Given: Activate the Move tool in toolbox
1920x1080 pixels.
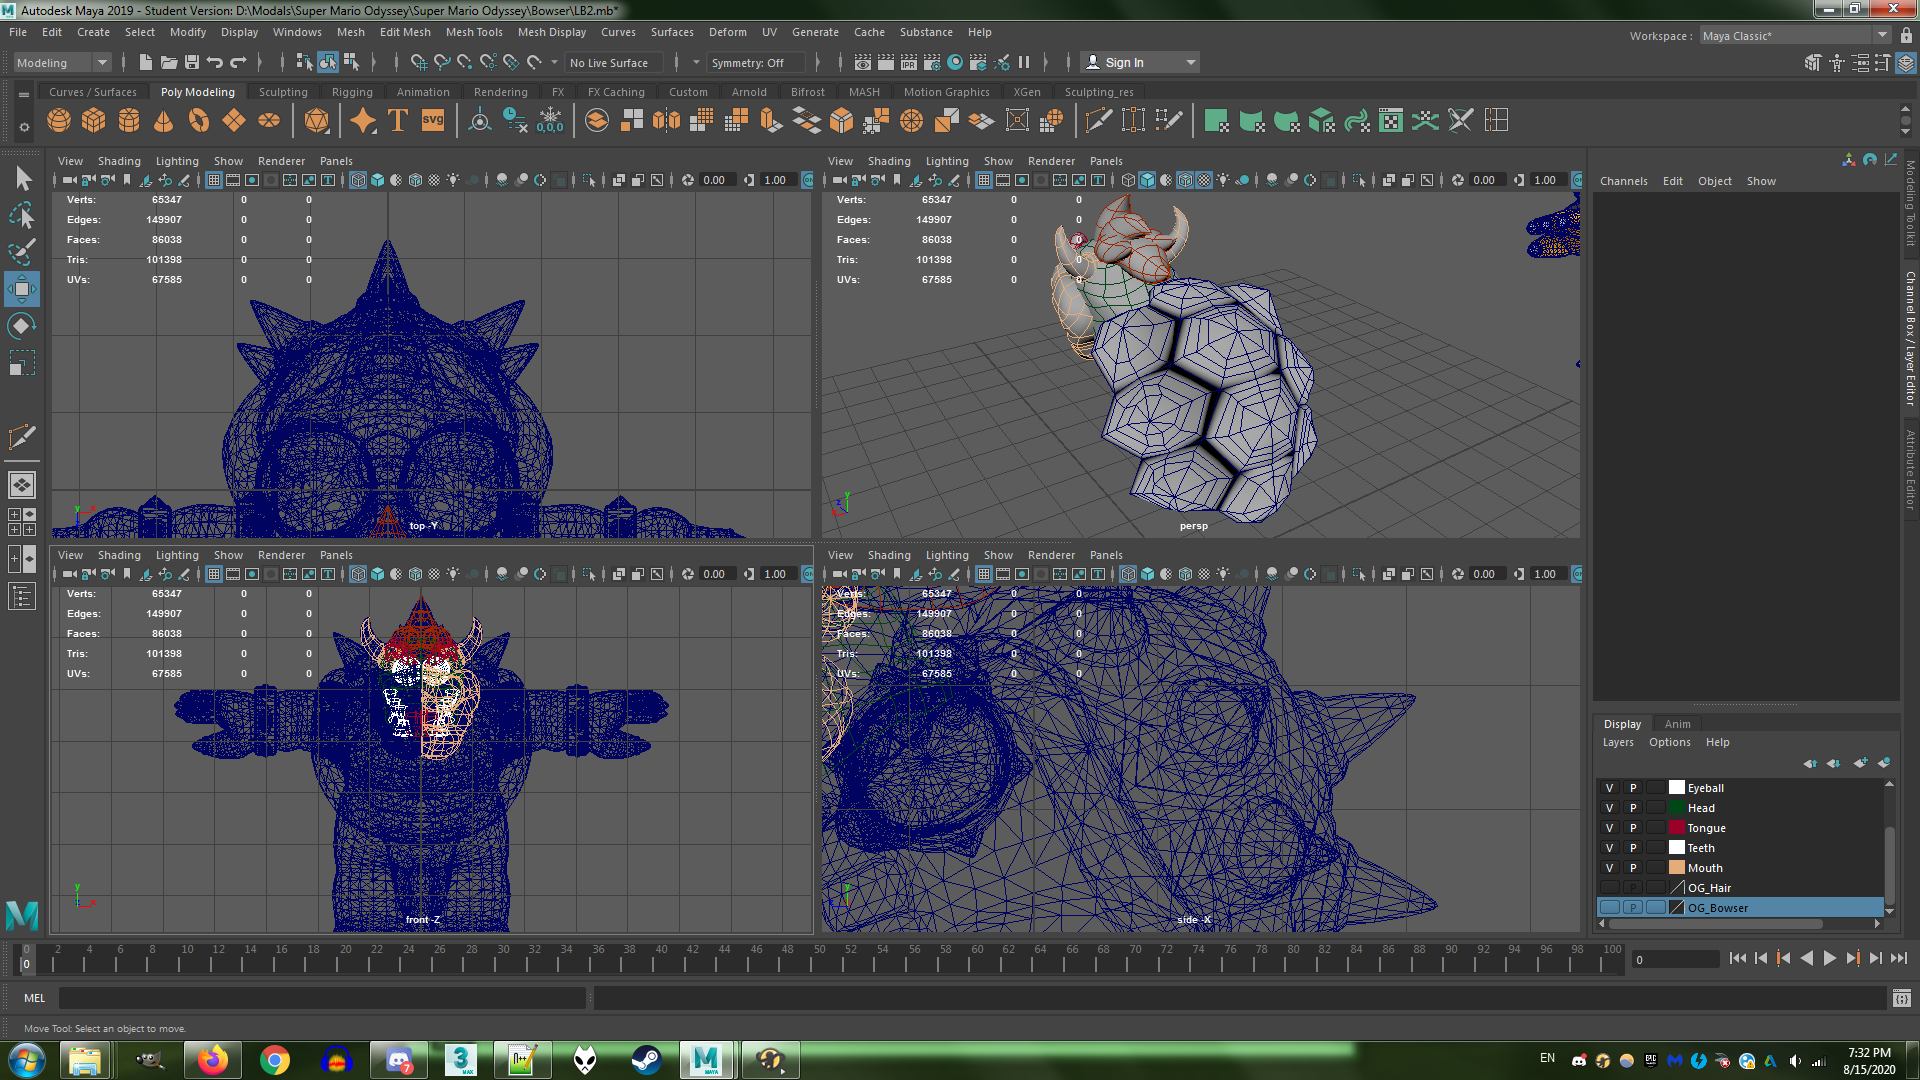Looking at the screenshot, I should click(x=22, y=289).
